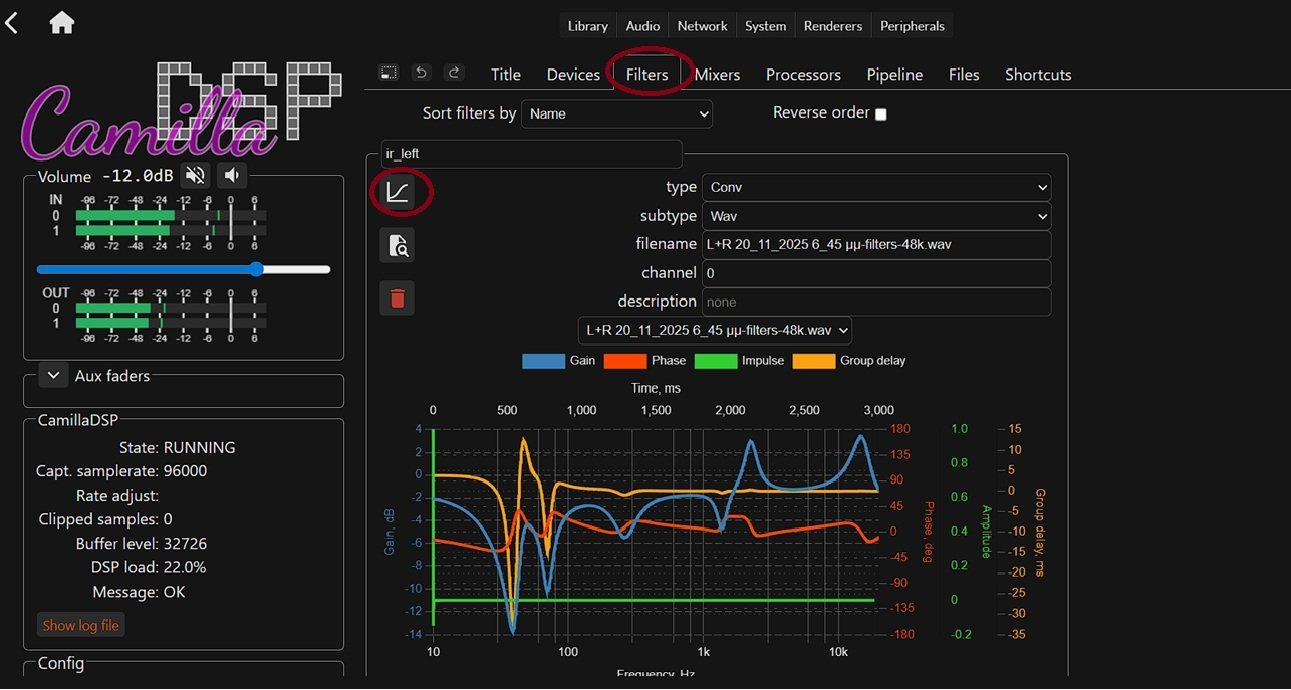Click the undo arrow icon
Screen dimensions: 1291x690
tap(422, 73)
